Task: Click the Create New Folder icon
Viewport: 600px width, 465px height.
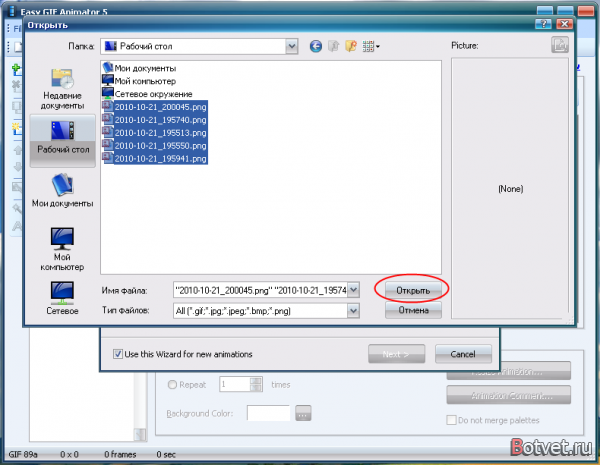Action: pos(352,46)
